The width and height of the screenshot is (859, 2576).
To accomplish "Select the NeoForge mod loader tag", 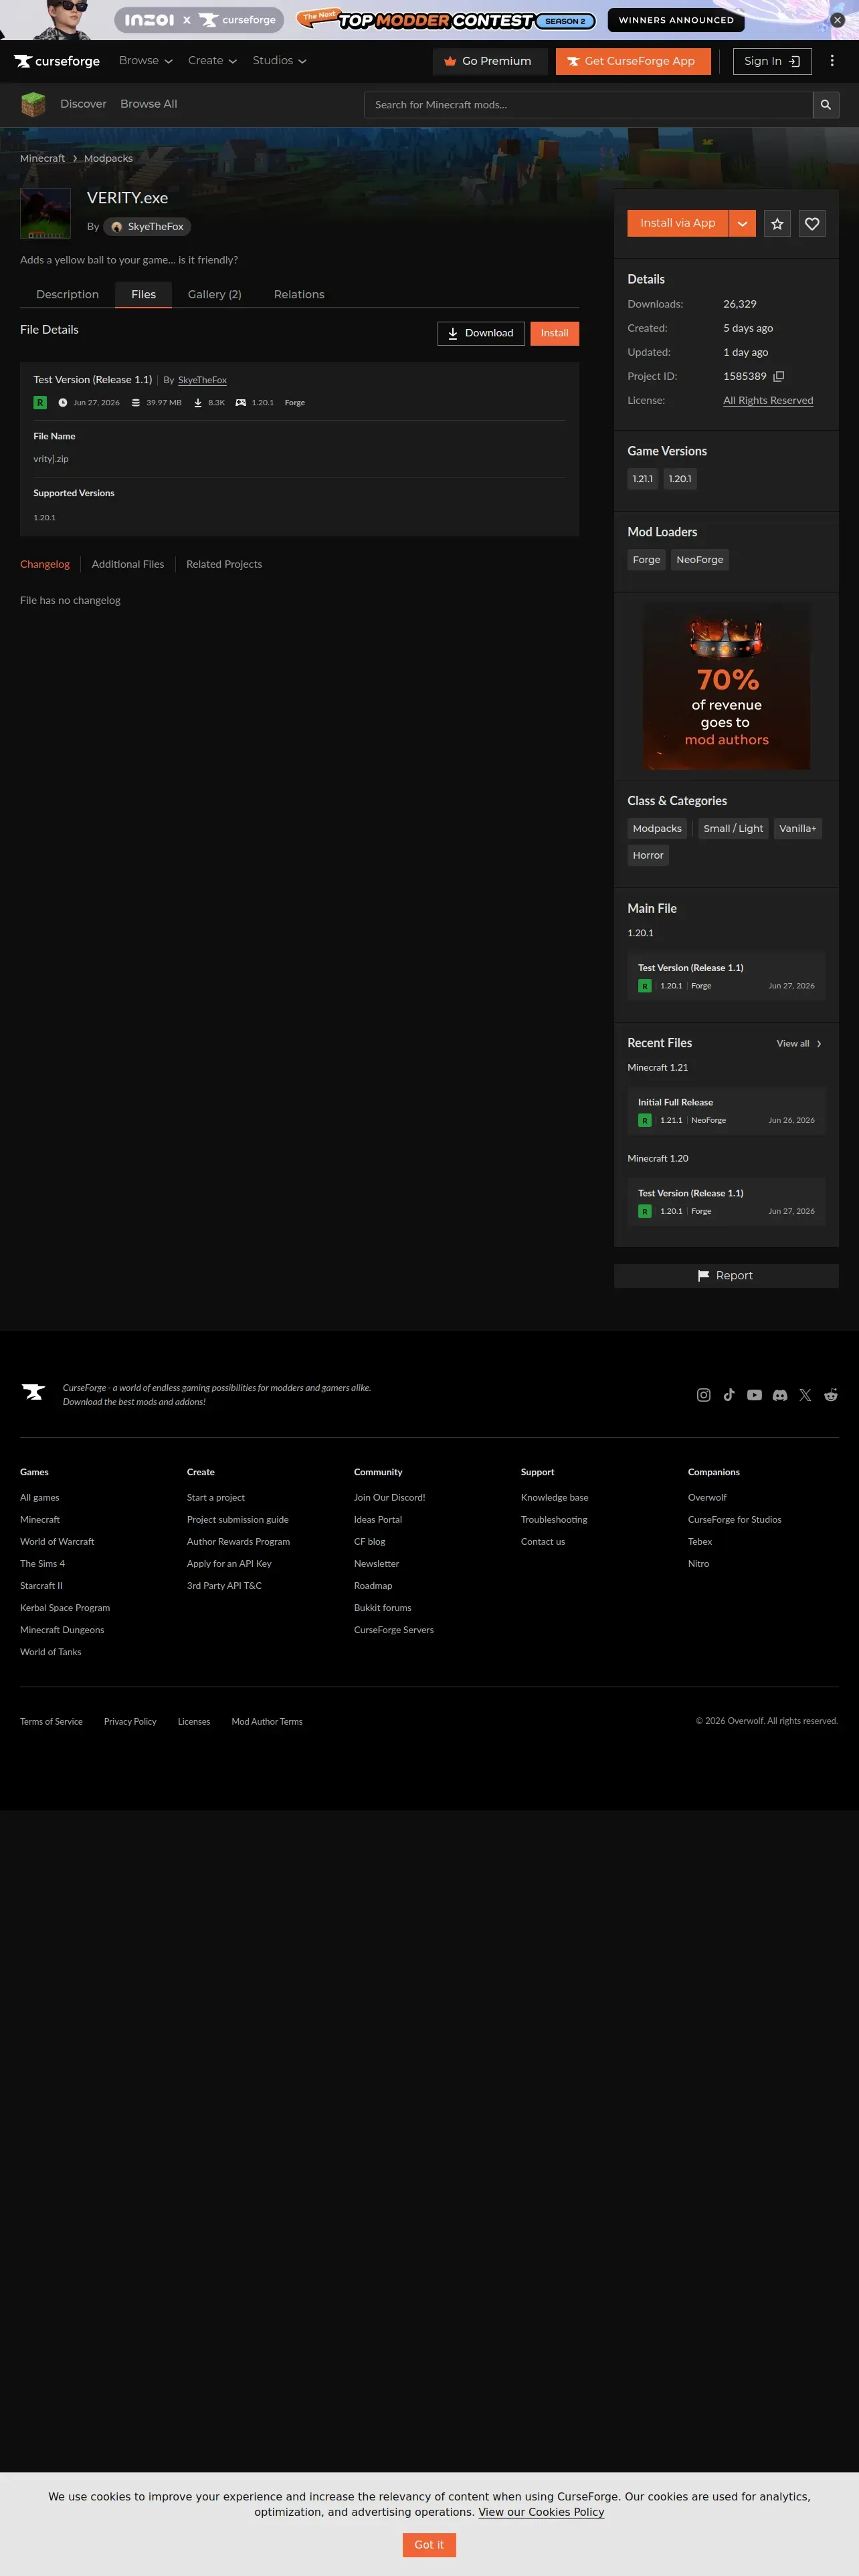I will click(x=700, y=560).
